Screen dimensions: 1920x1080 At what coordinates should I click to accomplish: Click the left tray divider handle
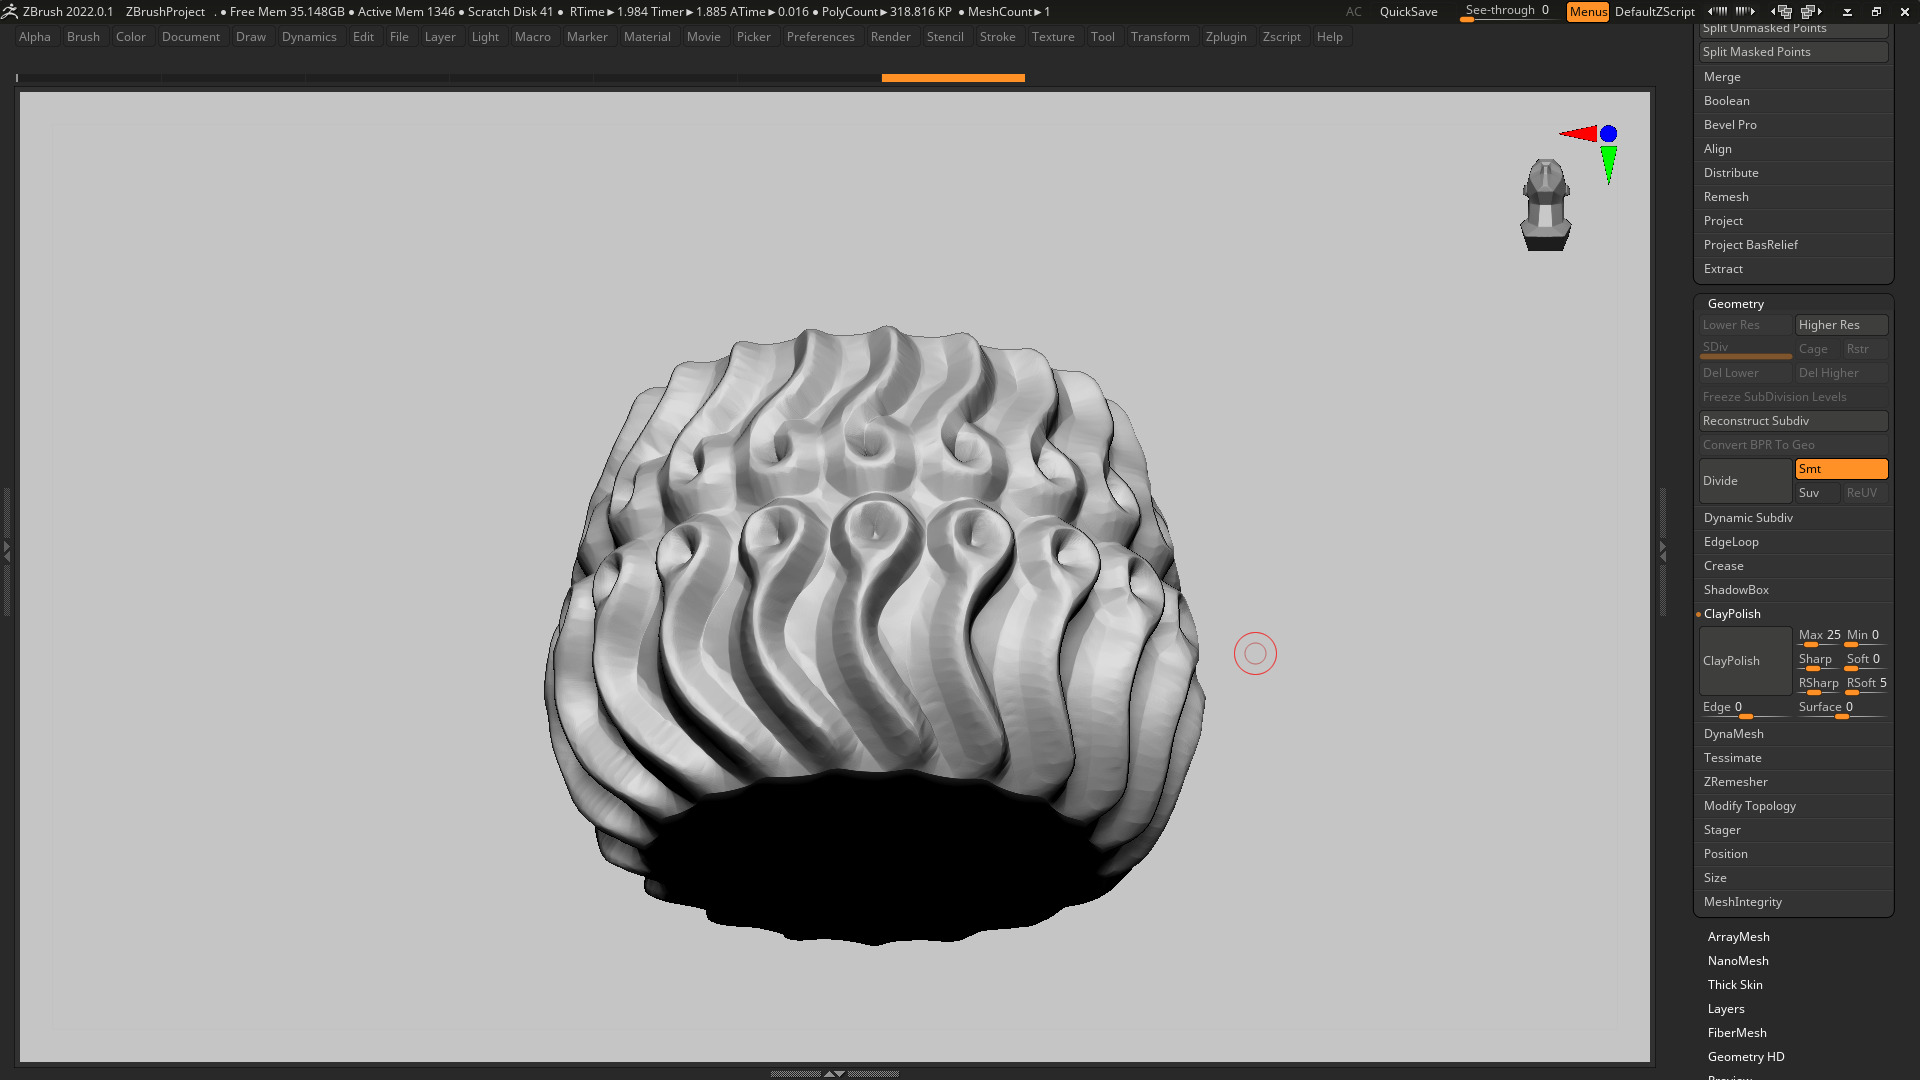(6, 550)
